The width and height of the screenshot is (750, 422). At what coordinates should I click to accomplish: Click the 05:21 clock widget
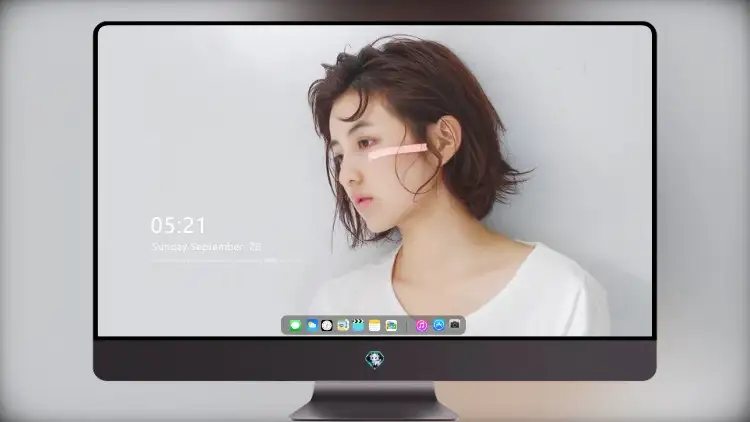click(178, 225)
